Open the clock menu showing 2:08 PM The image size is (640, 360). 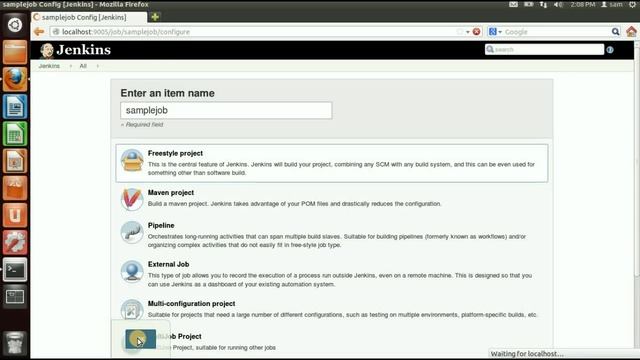click(x=583, y=4)
